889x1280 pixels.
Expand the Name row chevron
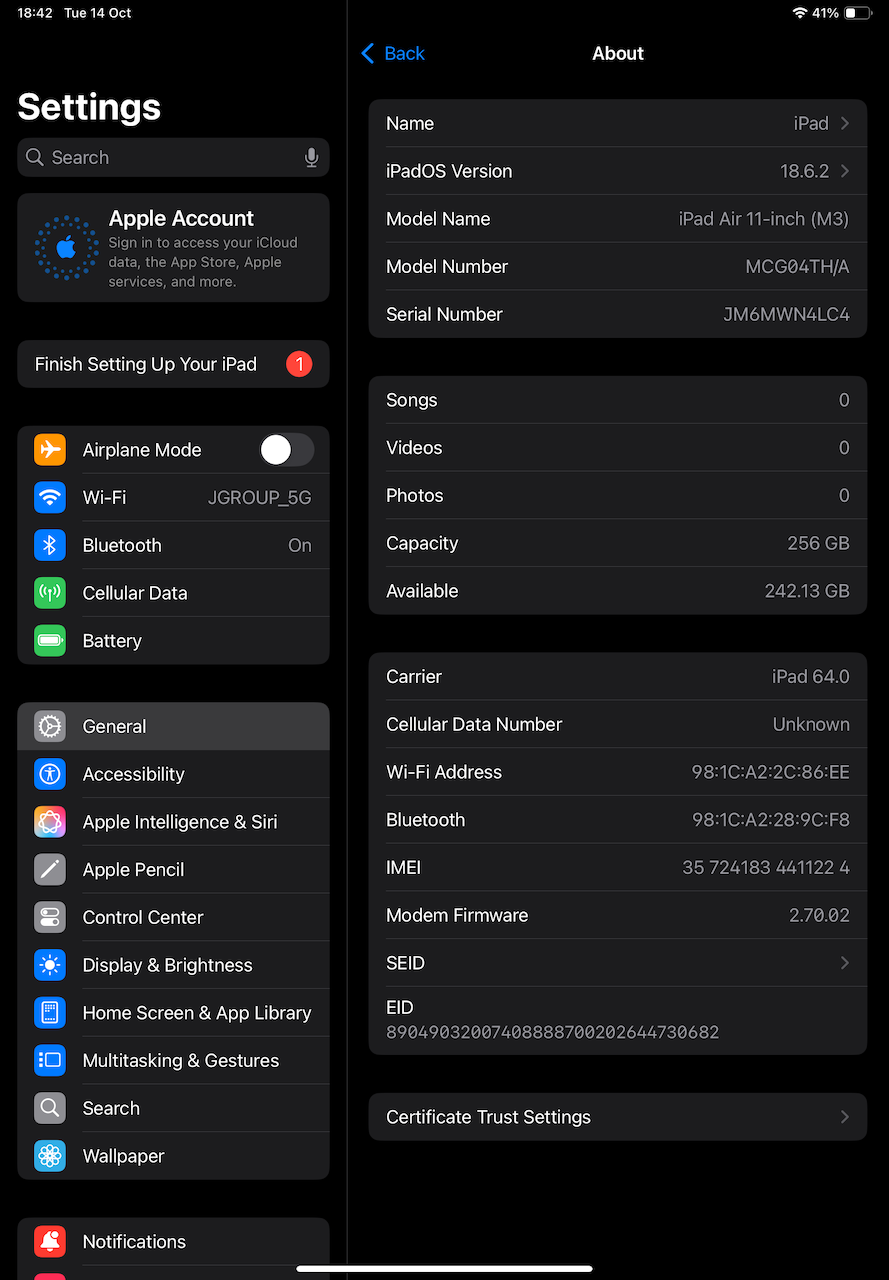pyautogui.click(x=844, y=124)
